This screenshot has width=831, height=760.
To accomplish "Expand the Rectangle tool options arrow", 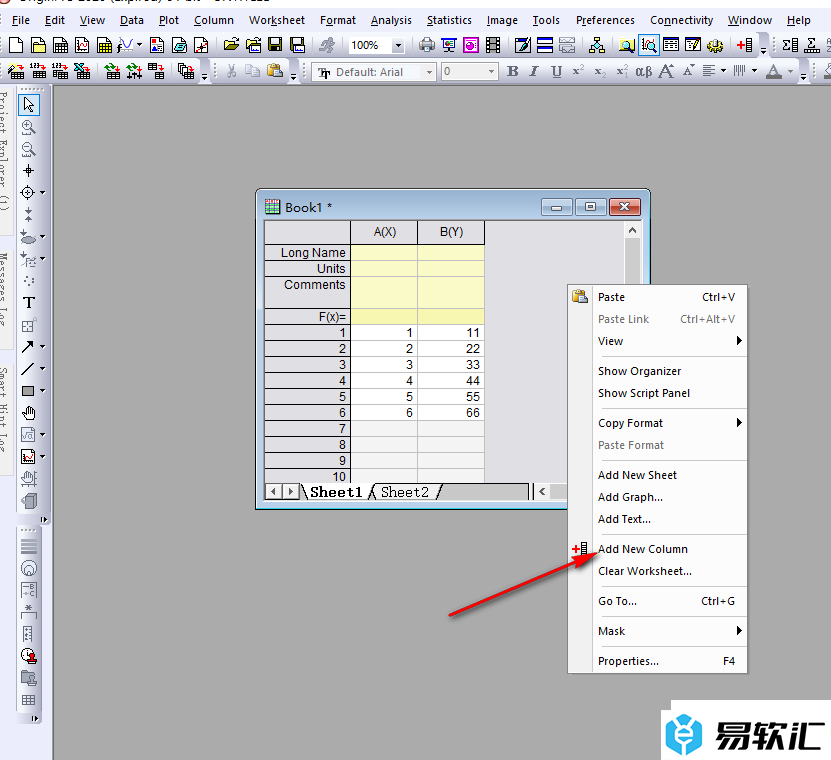I will click(x=43, y=391).
